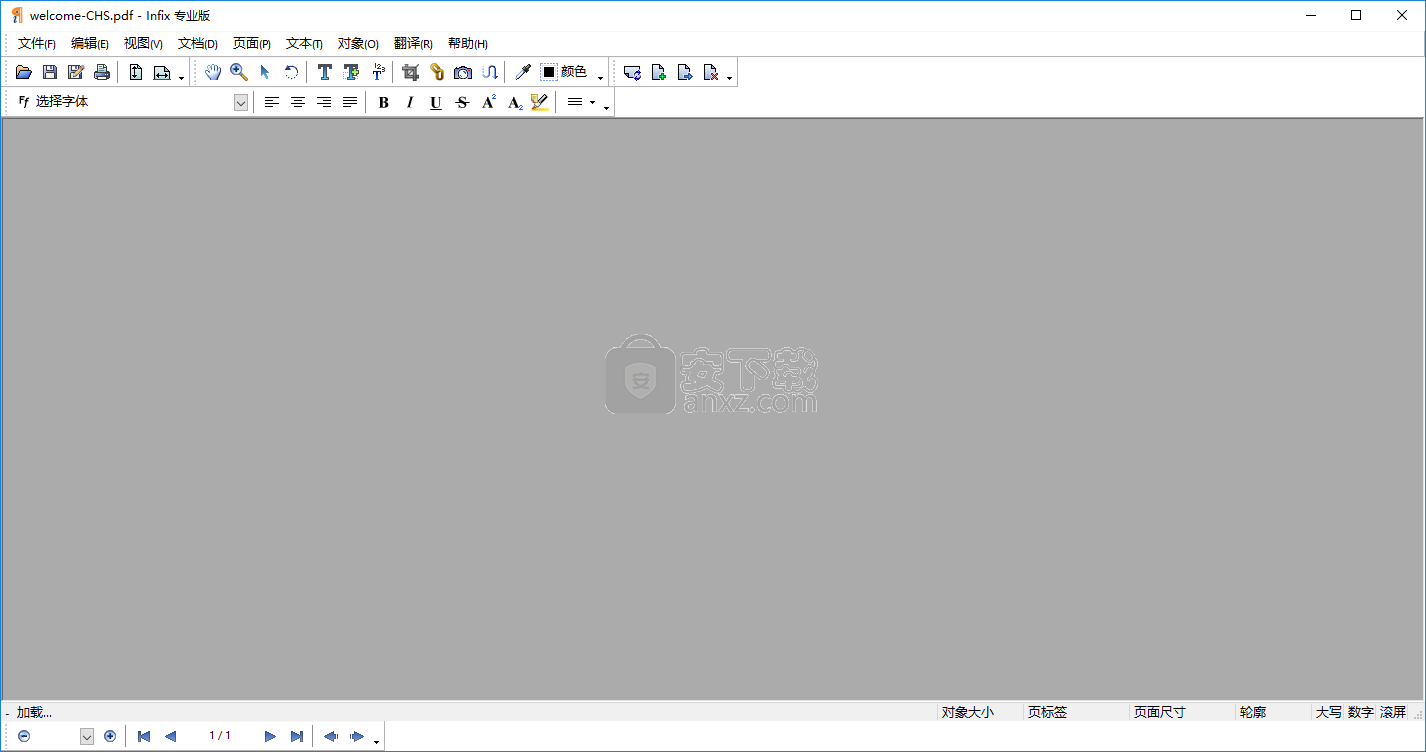Select the magnifier Zoom tool
The height and width of the screenshot is (752, 1426).
coord(239,72)
